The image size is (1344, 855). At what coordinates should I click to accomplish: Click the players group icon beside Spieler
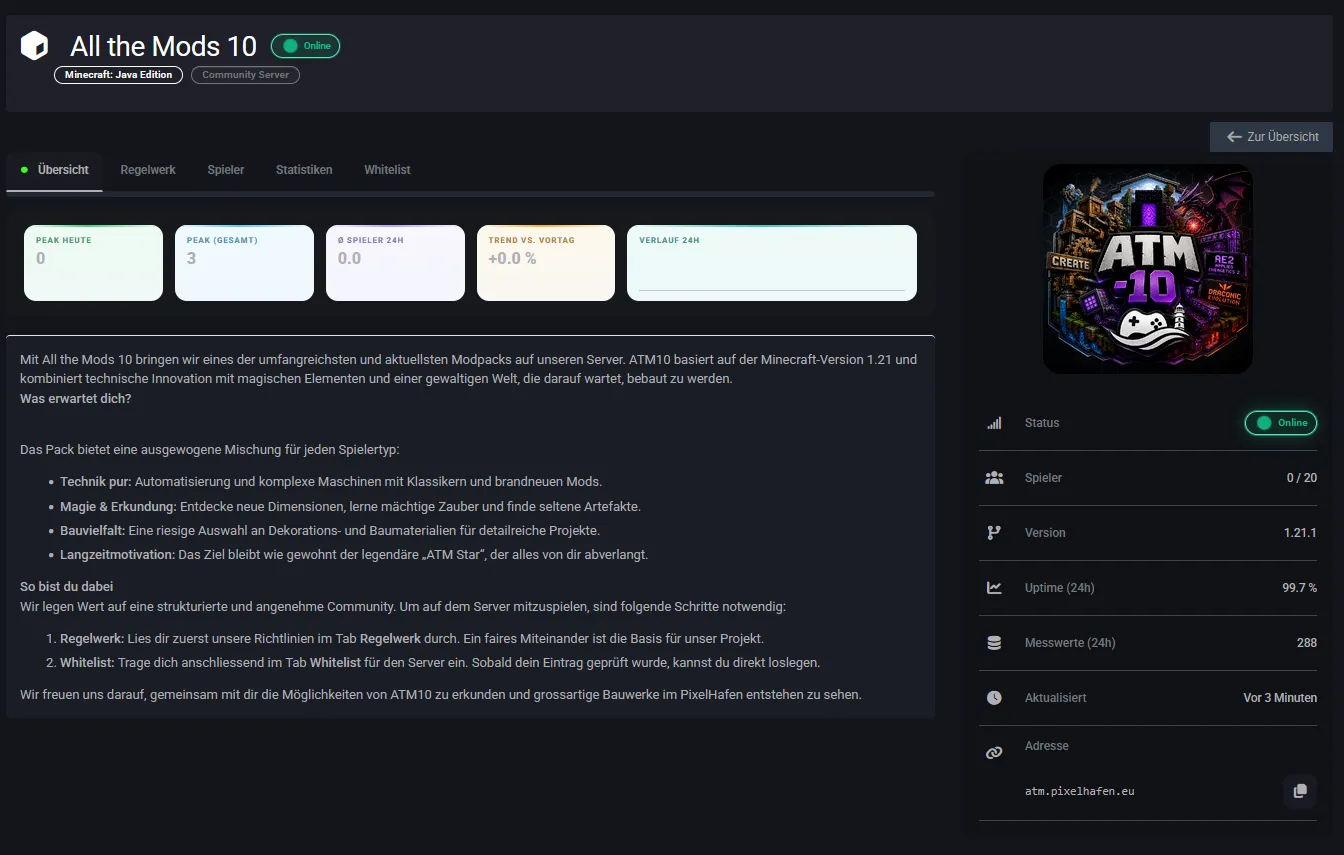pyautogui.click(x=994, y=478)
